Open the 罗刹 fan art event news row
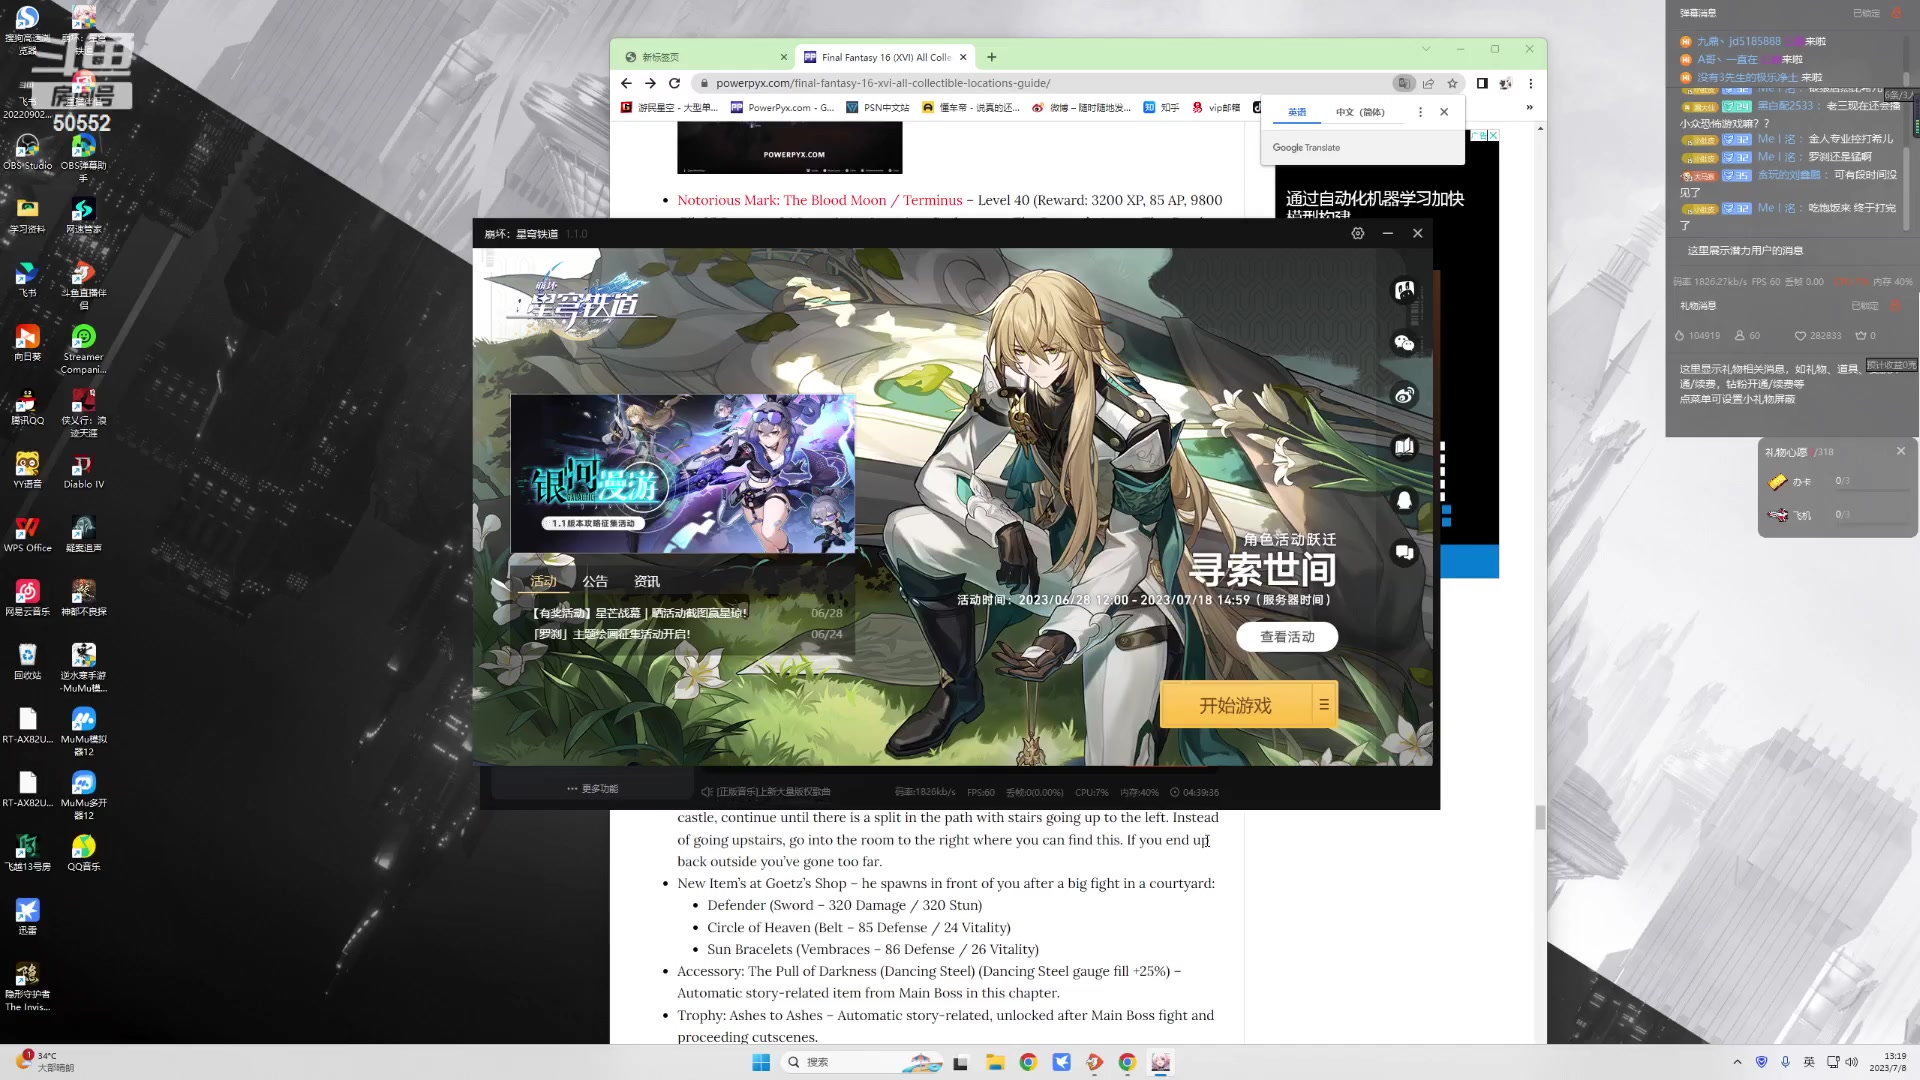This screenshot has height=1080, width=1920. (x=687, y=634)
